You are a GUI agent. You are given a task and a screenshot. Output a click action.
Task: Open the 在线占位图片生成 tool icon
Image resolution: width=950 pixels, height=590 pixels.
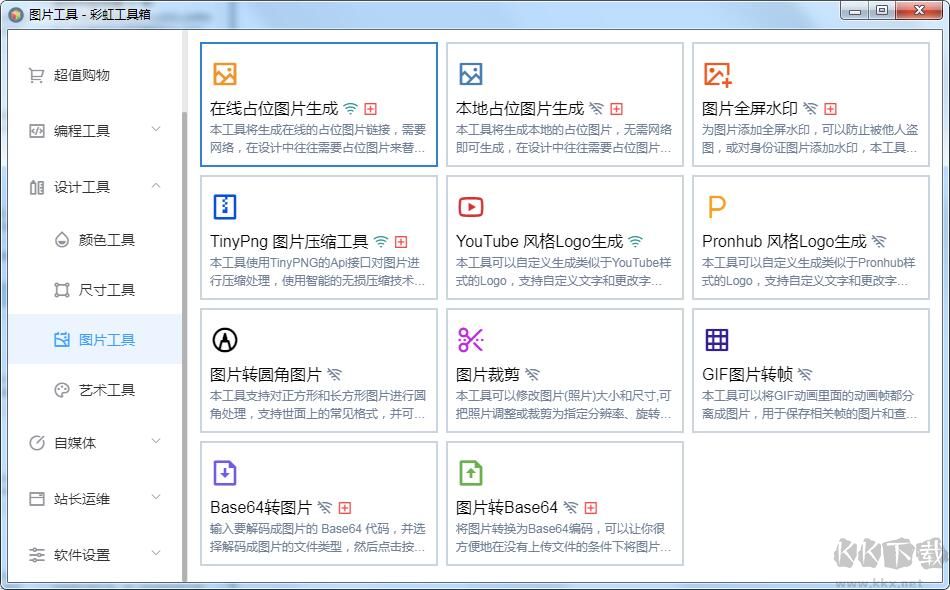point(225,73)
